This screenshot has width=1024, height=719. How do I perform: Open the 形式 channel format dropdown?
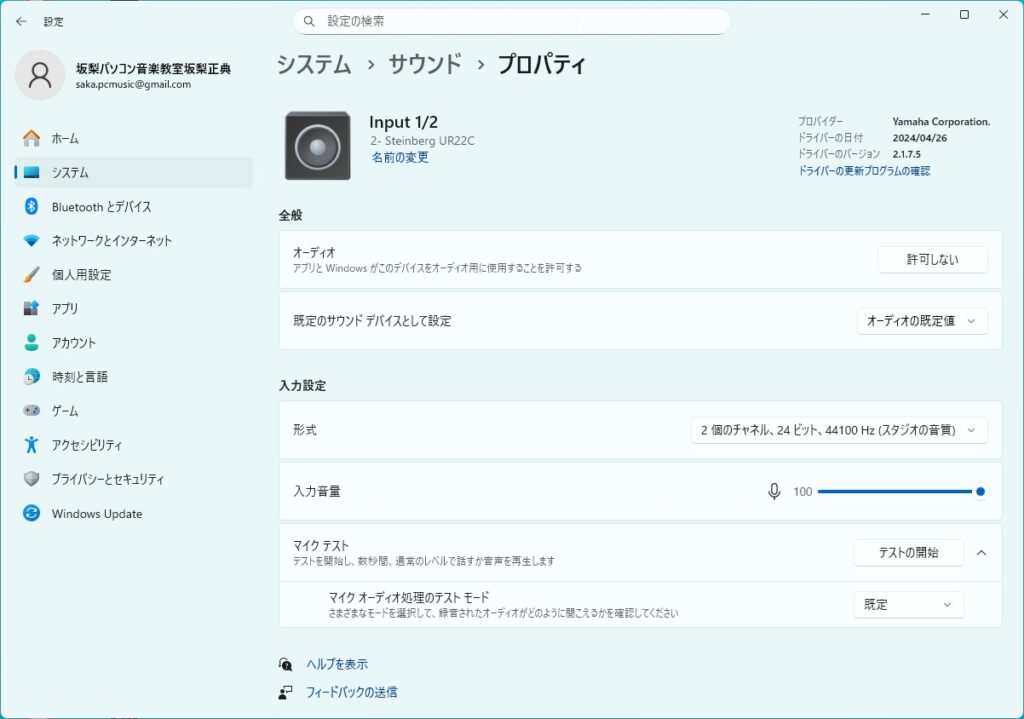click(x=839, y=430)
